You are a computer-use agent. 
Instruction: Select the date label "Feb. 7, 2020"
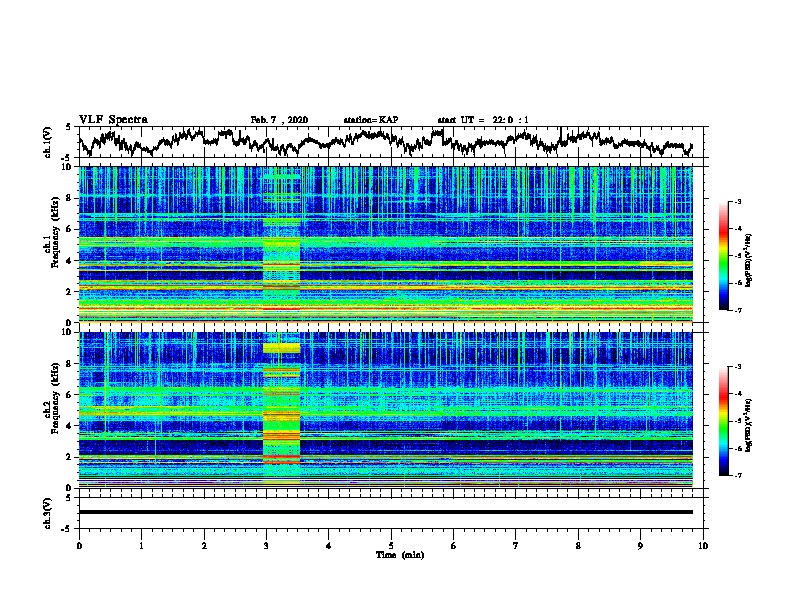pos(279,120)
